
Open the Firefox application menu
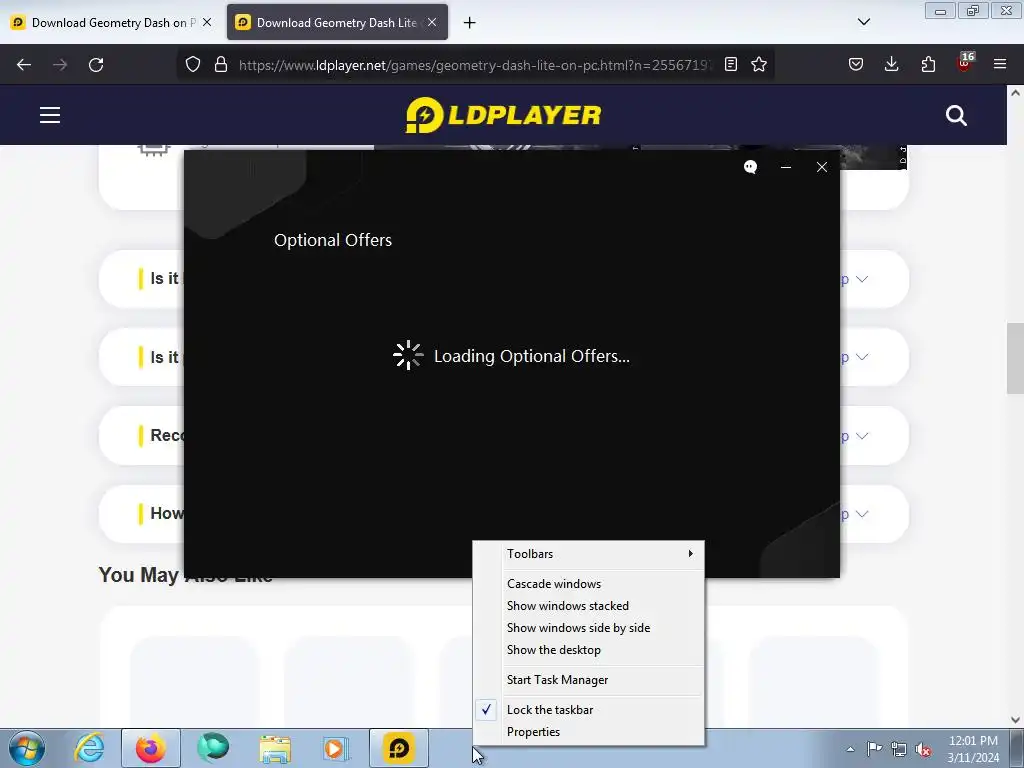pyautogui.click(x=1000, y=64)
